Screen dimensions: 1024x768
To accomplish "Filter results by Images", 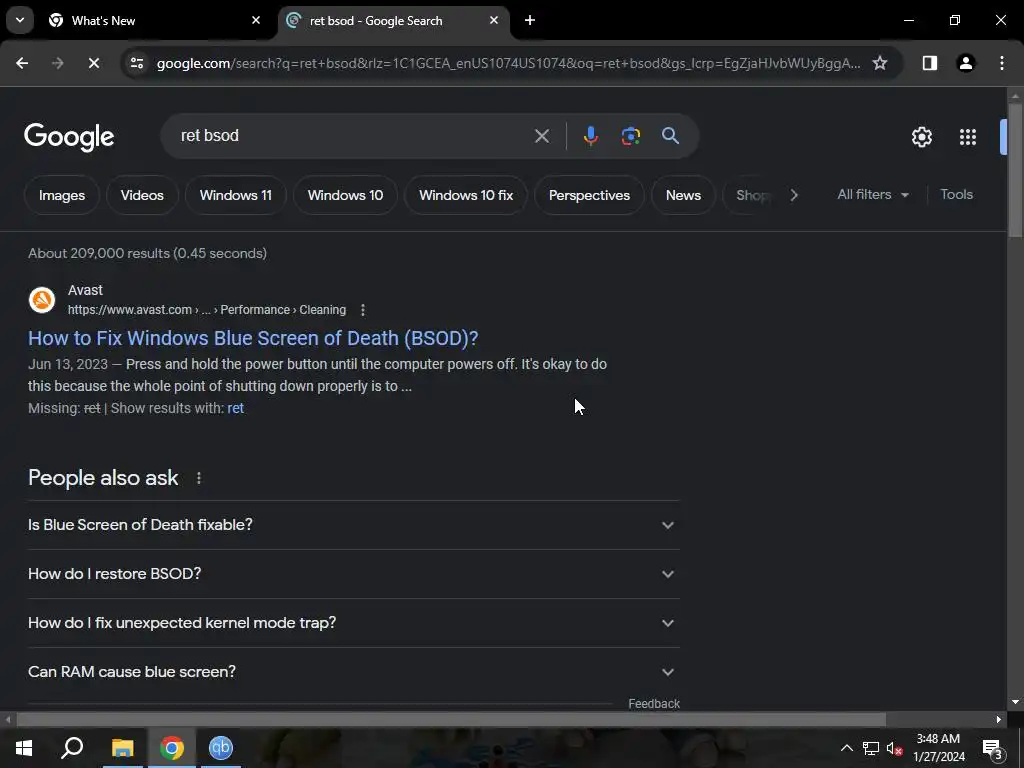I will tap(61, 195).
